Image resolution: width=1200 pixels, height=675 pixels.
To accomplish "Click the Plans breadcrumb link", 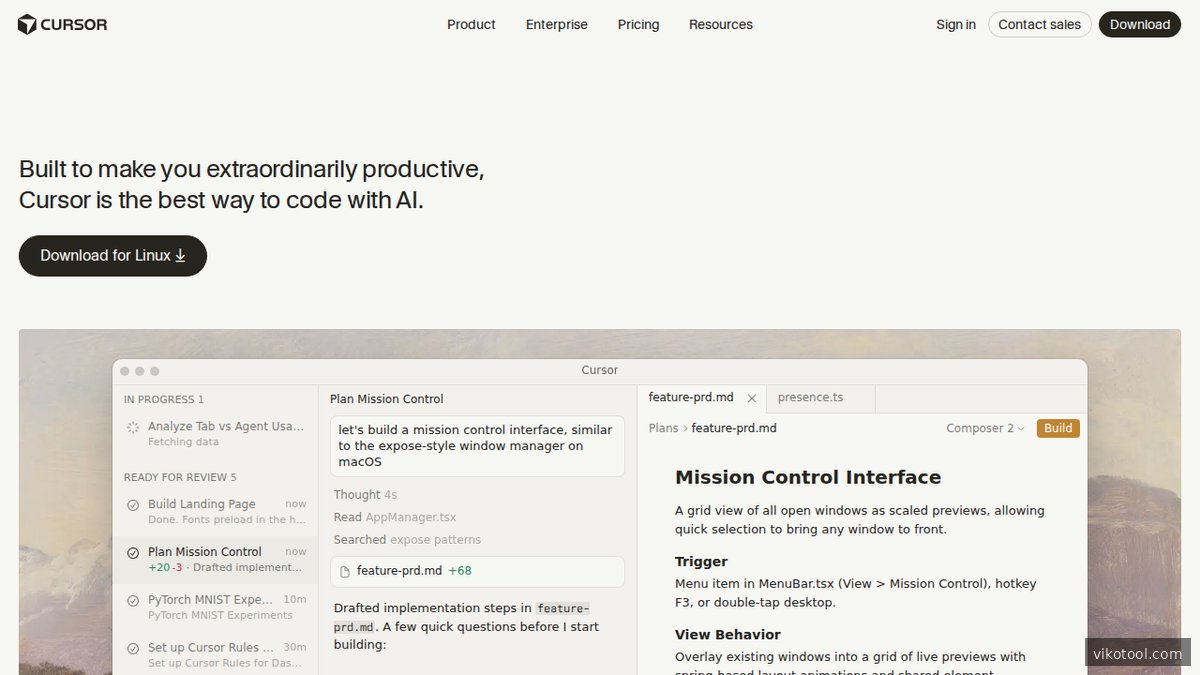I will (662, 427).
